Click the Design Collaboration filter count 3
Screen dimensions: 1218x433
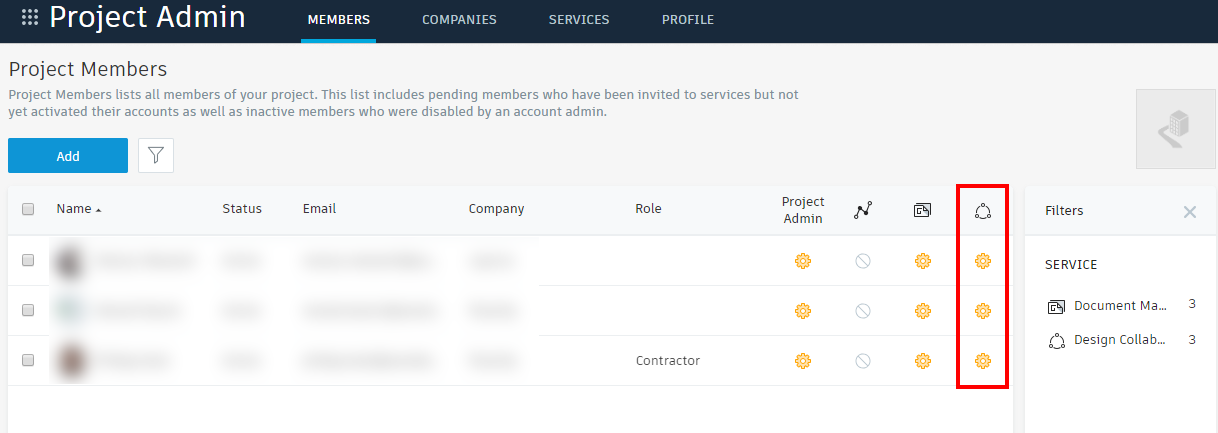pyautogui.click(x=1192, y=339)
